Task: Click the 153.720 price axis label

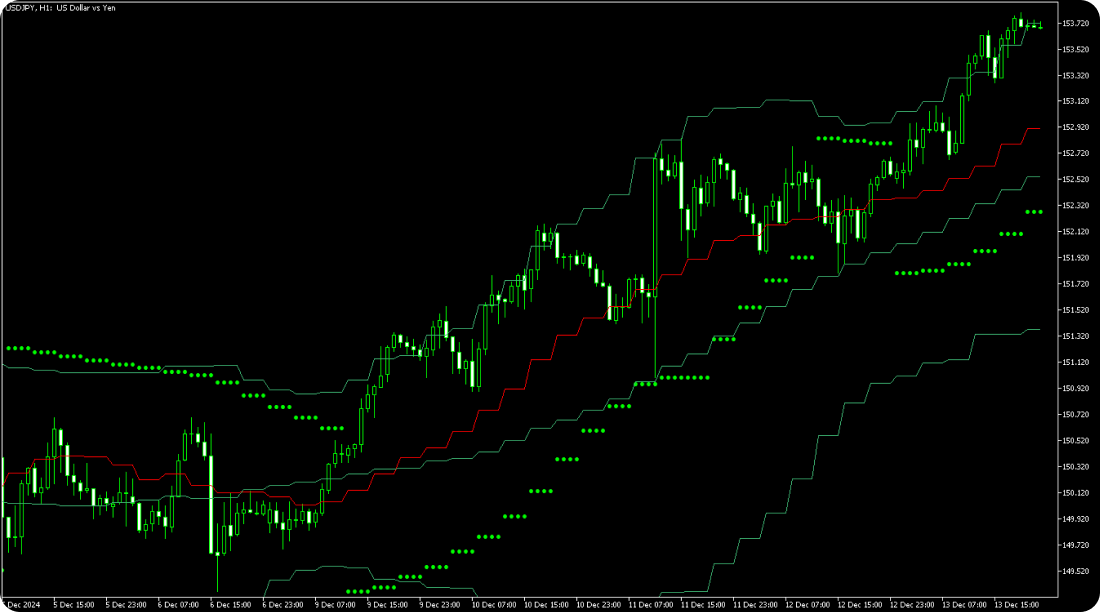Action: coord(1075,23)
